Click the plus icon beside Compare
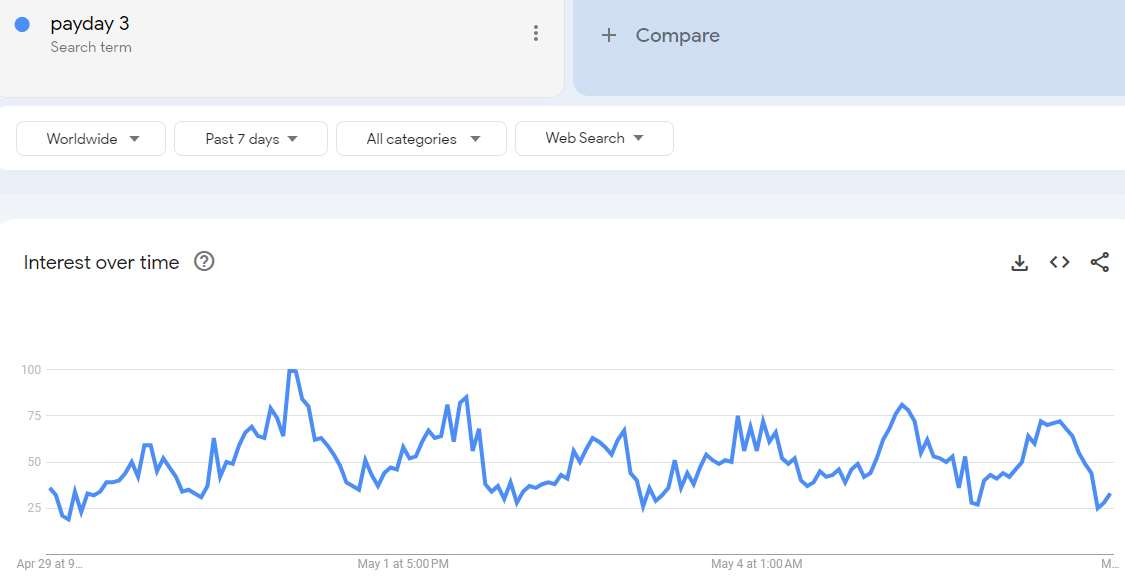The image size is (1125, 579). [608, 35]
